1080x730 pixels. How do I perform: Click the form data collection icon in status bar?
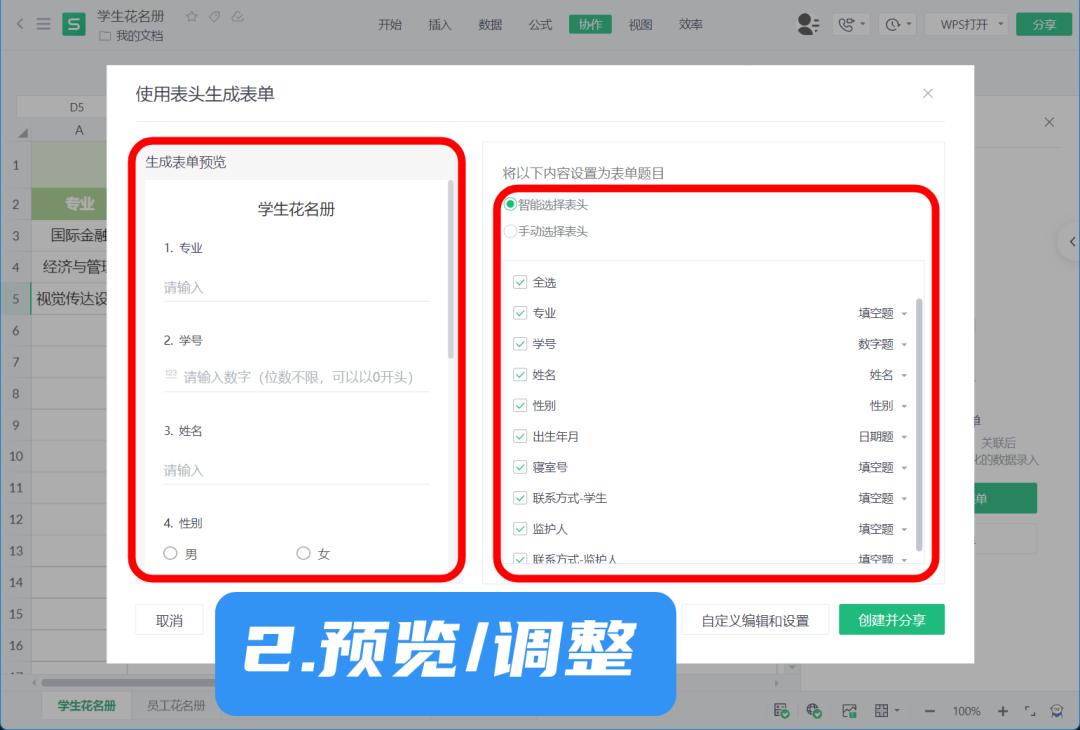(x=780, y=710)
